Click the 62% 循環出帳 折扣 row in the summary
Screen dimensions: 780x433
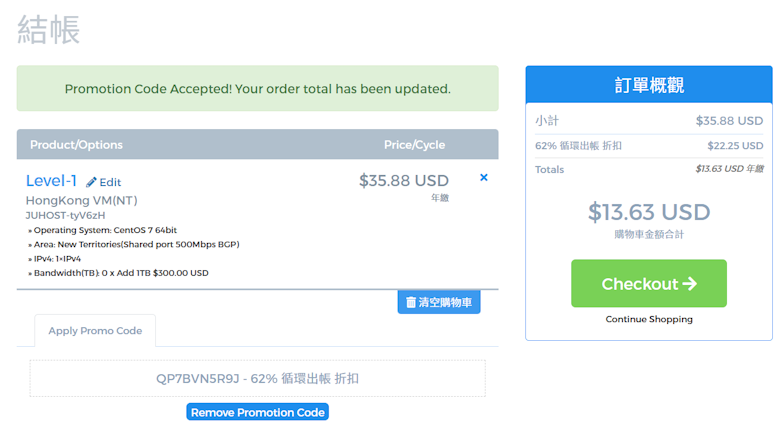point(649,145)
